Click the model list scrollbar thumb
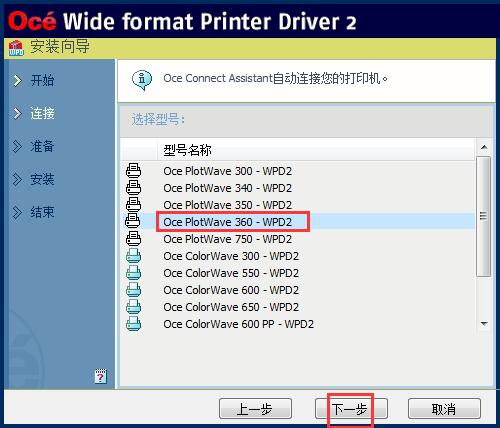This screenshot has height=428, width=500. [x=484, y=216]
